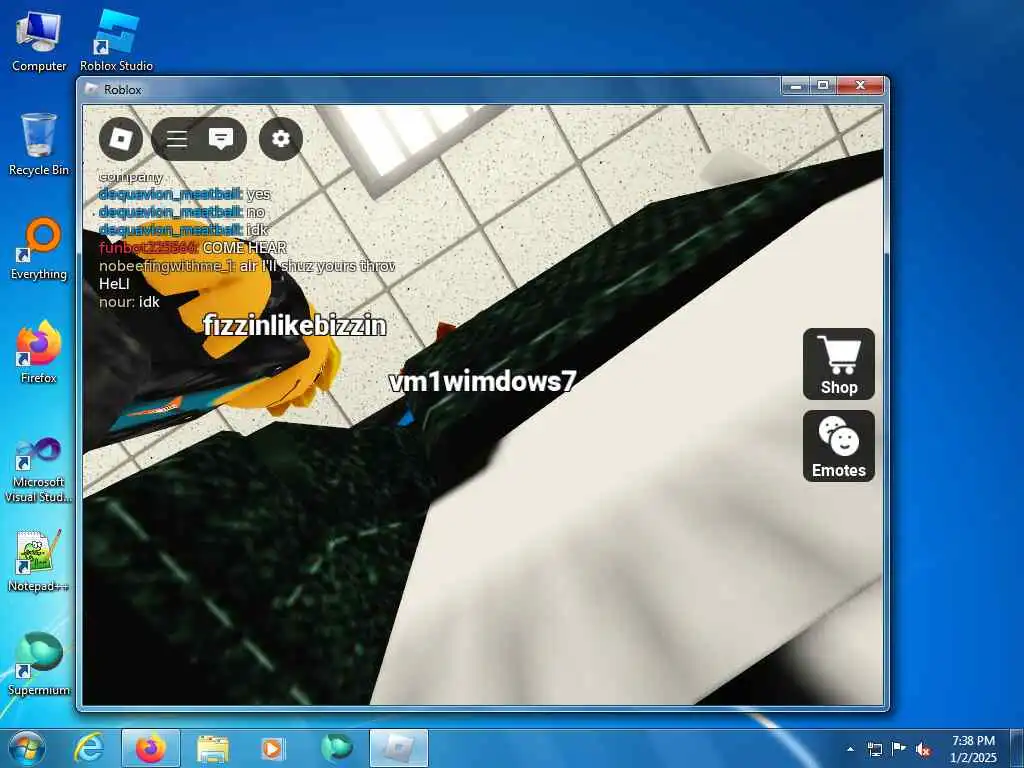Click dequavion_meatball's 'yes' chat message
The width and height of the screenshot is (1024, 768).
coord(184,194)
